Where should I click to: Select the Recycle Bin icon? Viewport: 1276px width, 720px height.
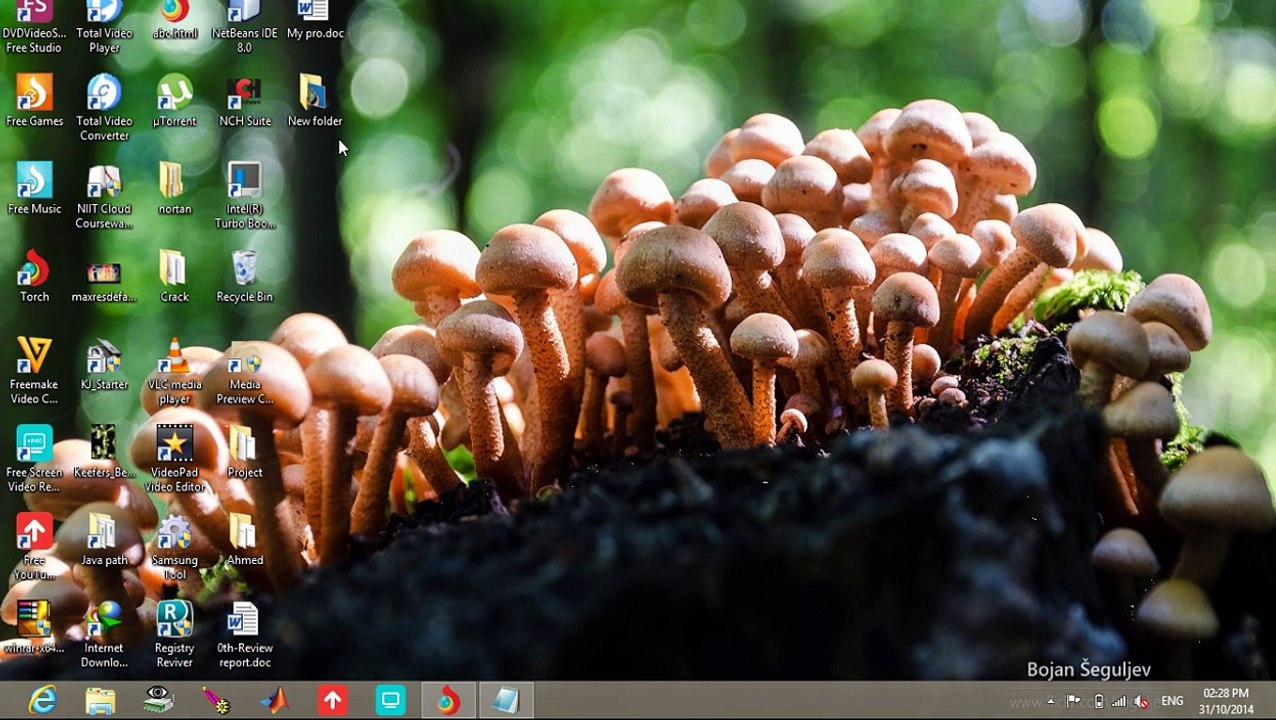point(244,277)
